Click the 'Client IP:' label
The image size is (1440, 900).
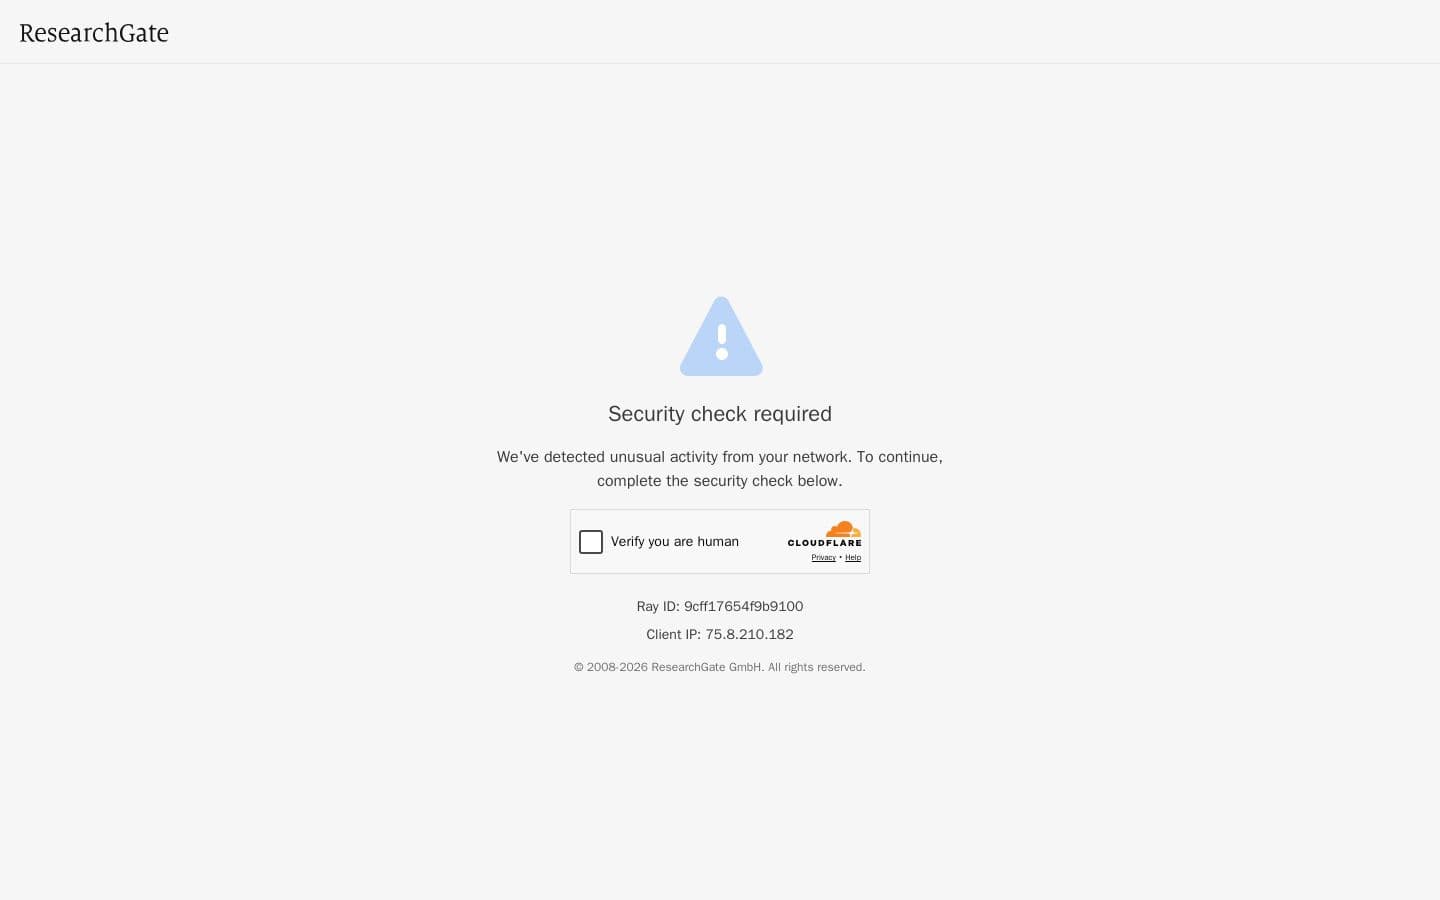coord(673,635)
